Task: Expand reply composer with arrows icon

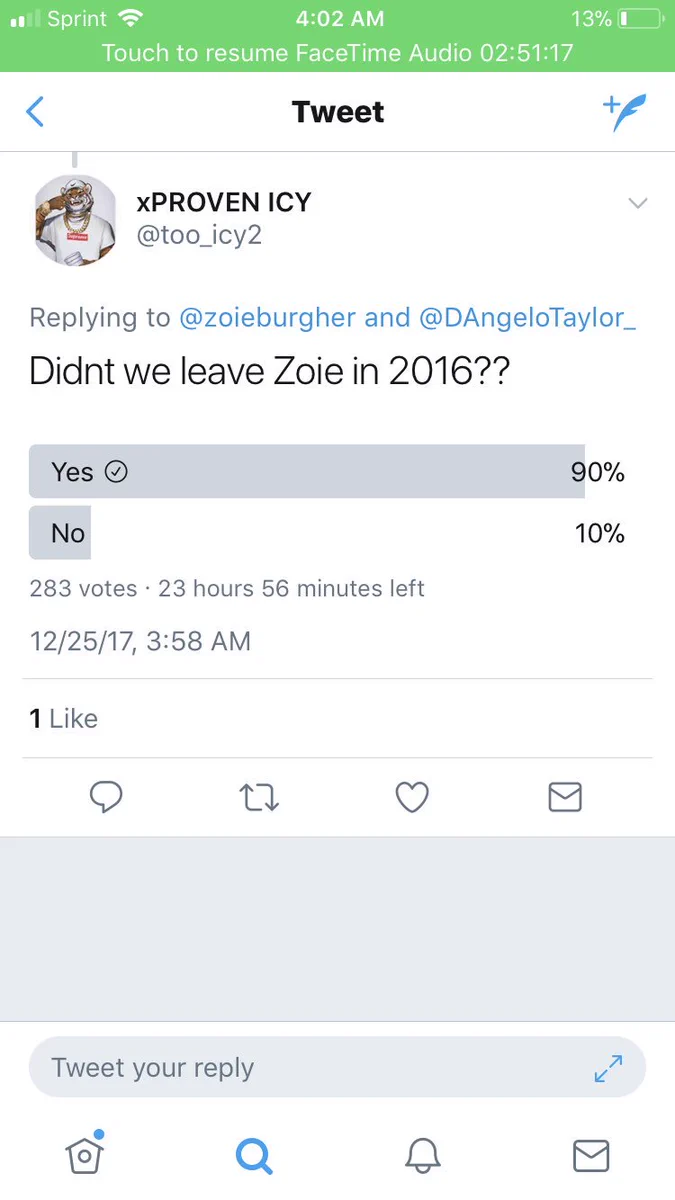Action: click(x=608, y=1068)
